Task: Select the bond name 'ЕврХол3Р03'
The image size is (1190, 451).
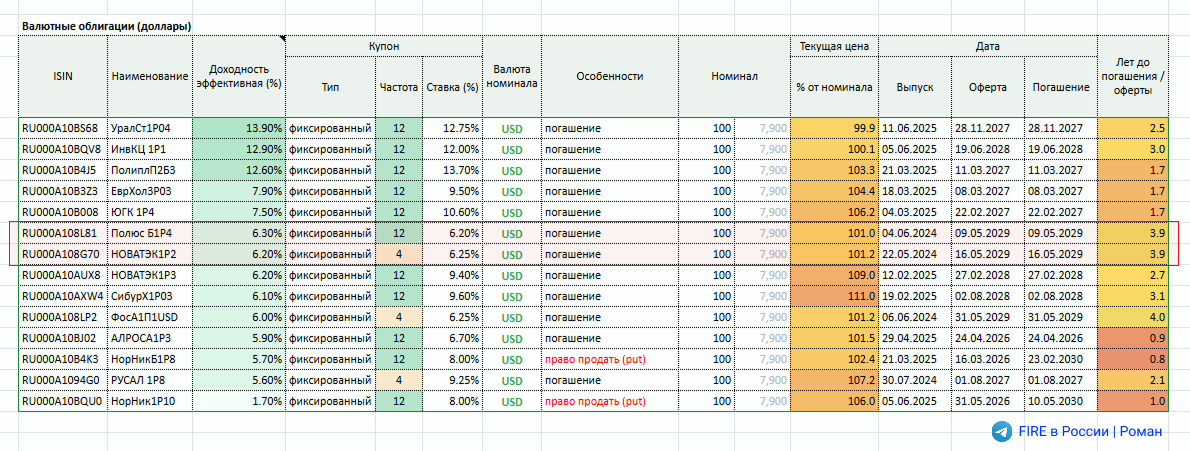Action: point(150,191)
